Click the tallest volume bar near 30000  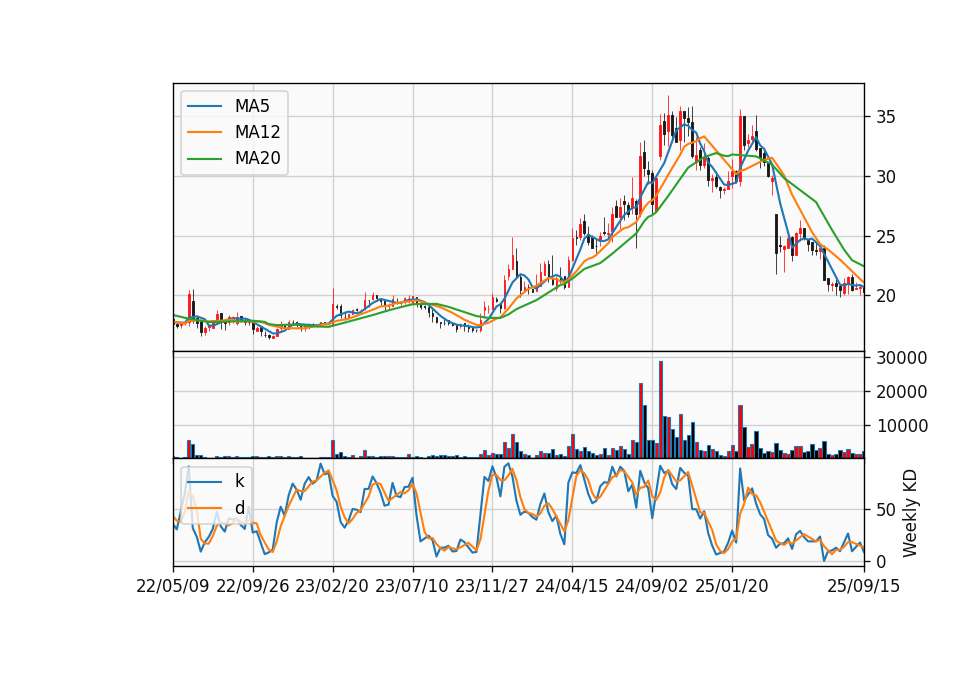pos(661,410)
